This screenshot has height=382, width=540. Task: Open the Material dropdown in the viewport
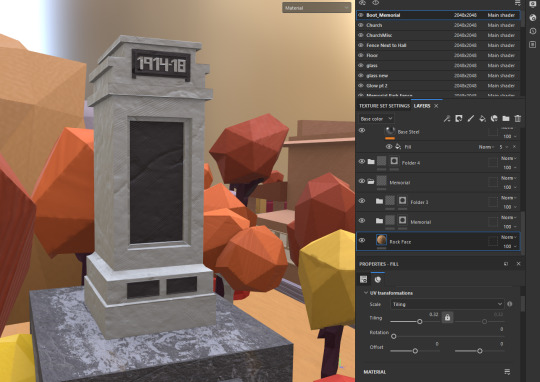(x=316, y=8)
